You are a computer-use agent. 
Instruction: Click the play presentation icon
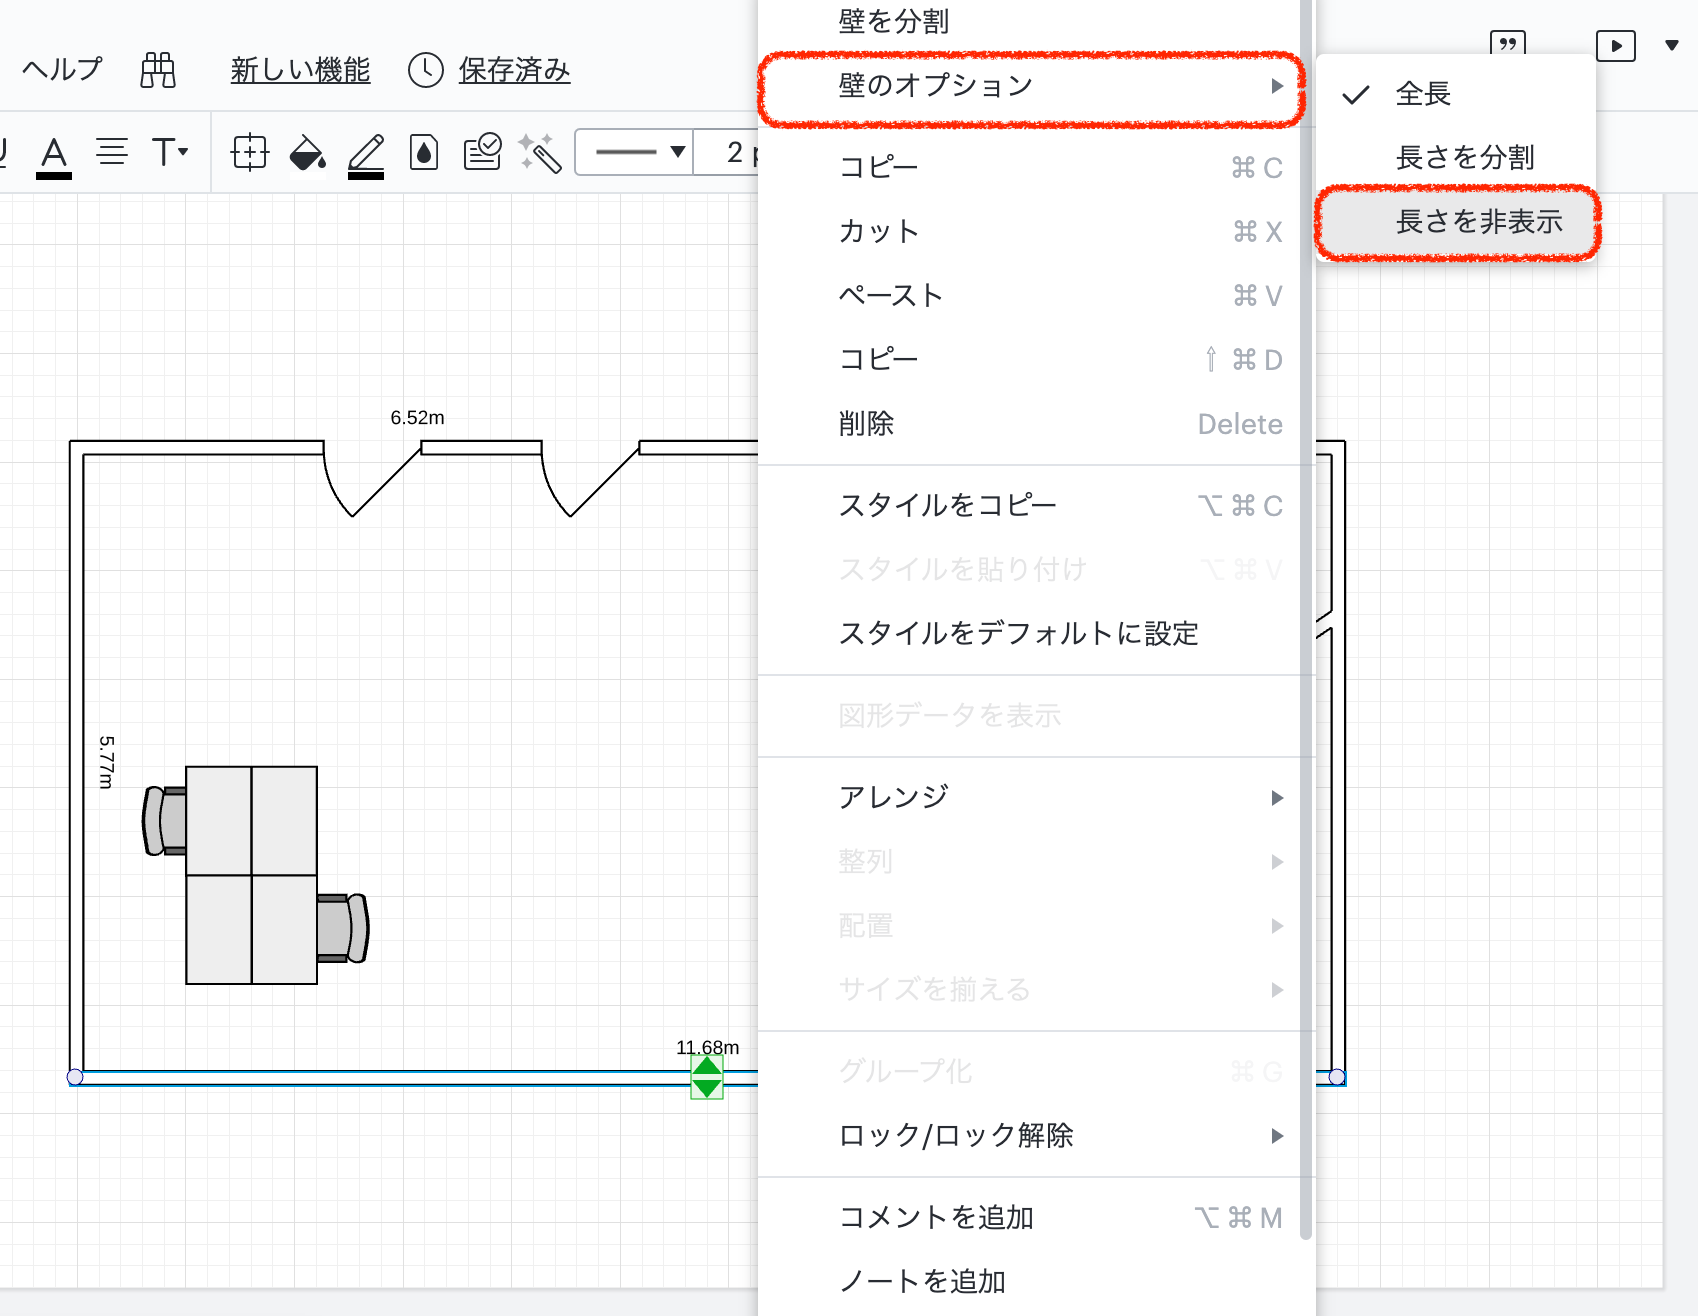[1615, 46]
